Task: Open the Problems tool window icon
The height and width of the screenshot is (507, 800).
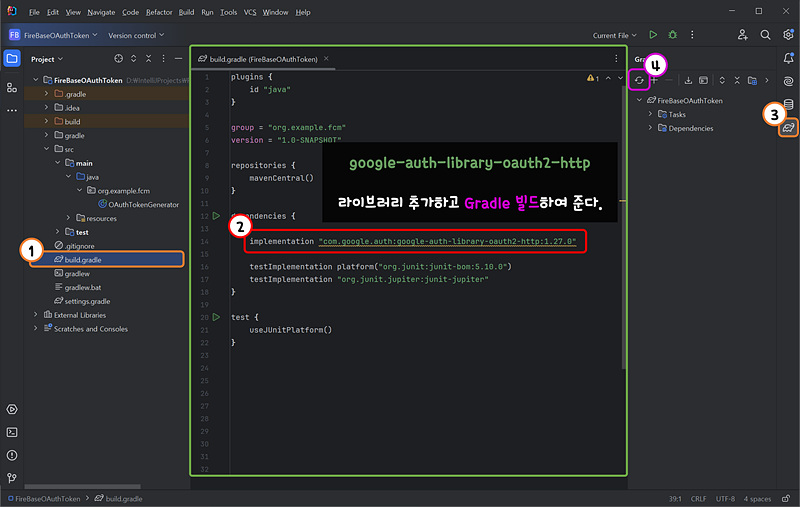Action: tap(12, 455)
